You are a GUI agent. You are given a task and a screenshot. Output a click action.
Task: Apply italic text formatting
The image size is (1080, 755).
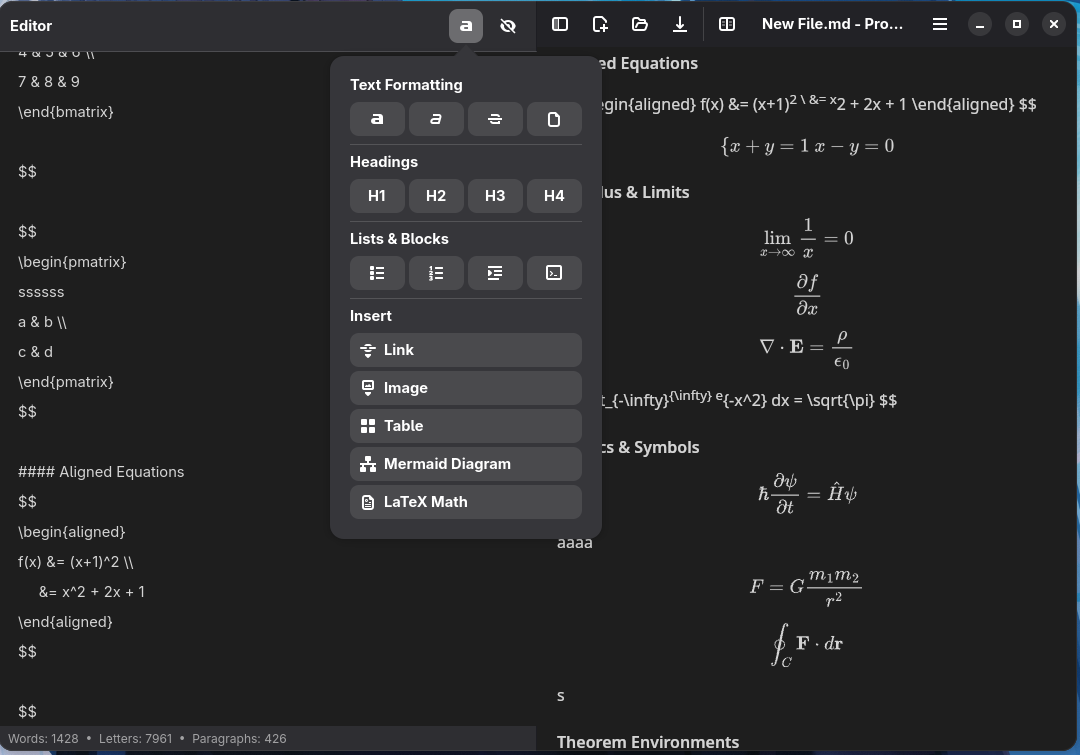tap(436, 119)
